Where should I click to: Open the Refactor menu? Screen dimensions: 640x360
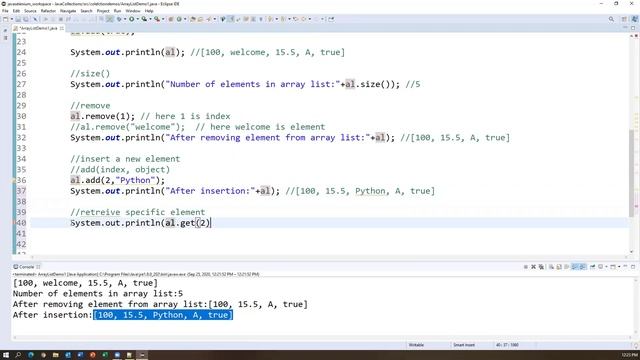coord(48,11)
